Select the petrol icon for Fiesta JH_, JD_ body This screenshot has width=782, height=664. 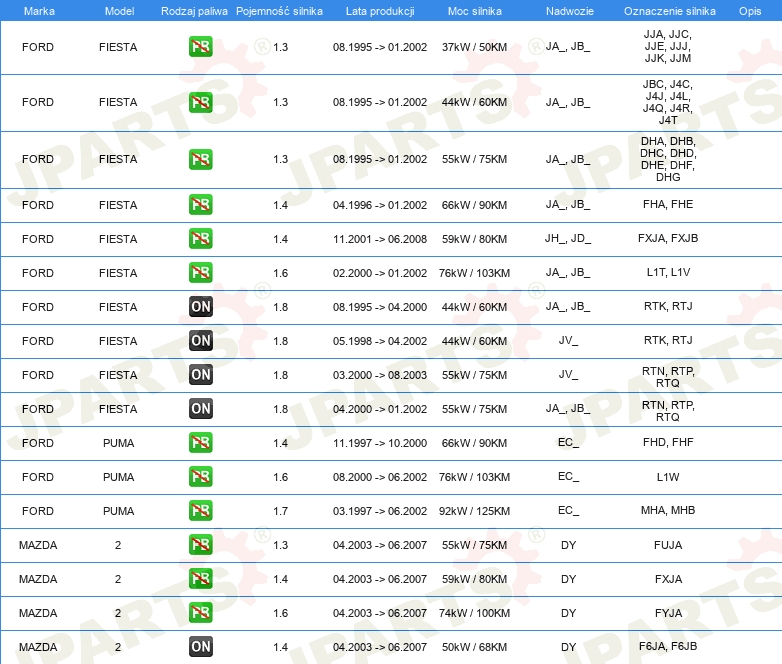pos(200,239)
